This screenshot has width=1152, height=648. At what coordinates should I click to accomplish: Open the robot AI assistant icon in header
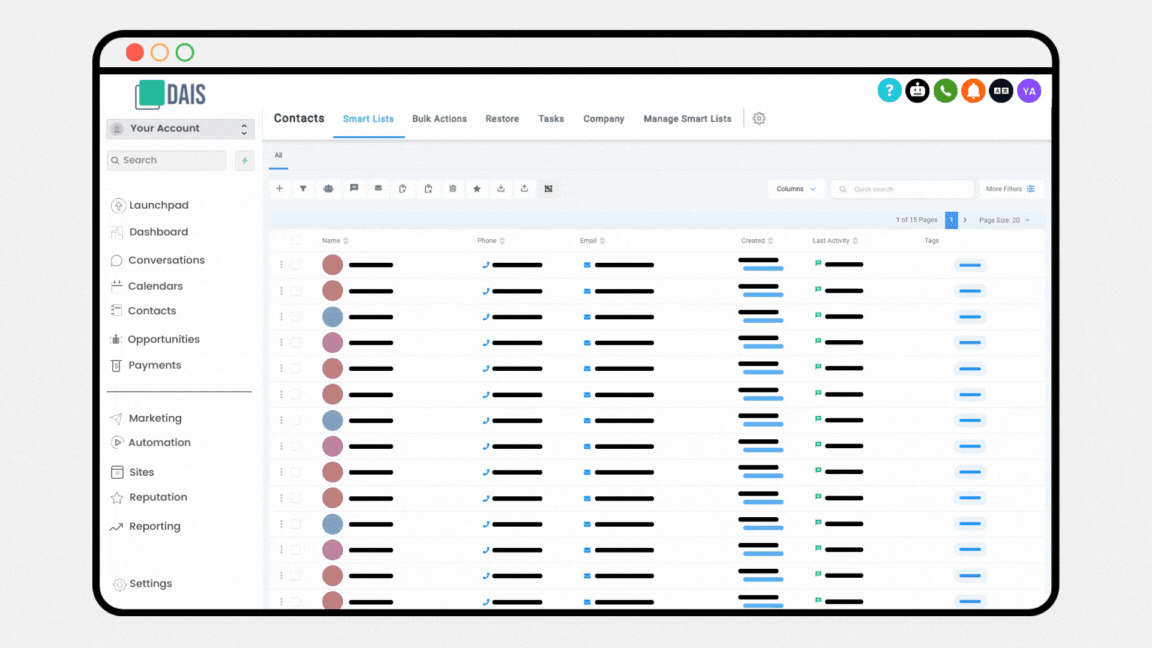(x=917, y=91)
